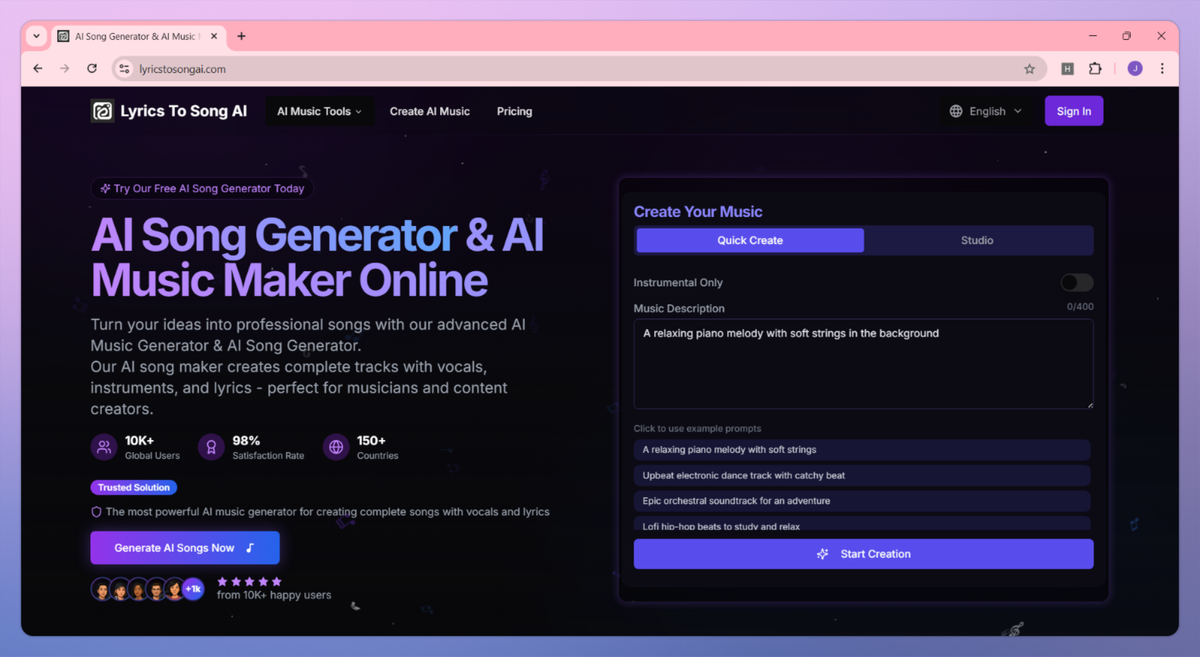Click the sparkle icon on Start Creation
Image resolution: width=1200 pixels, height=657 pixels.
(822, 554)
